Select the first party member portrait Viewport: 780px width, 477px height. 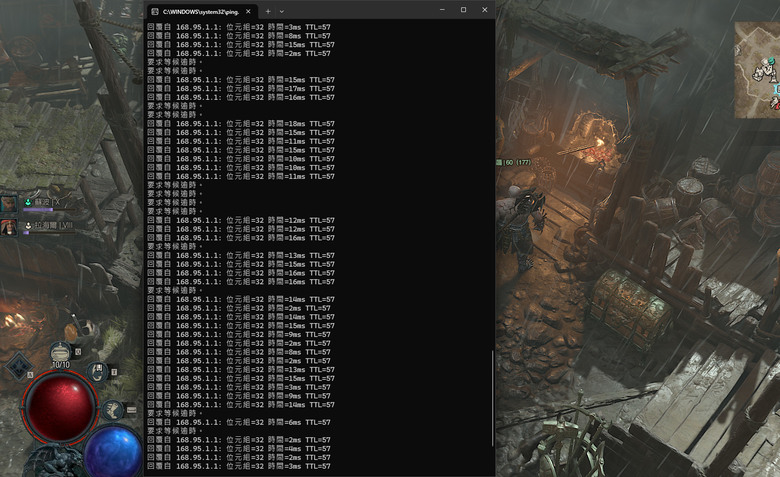coord(8,203)
